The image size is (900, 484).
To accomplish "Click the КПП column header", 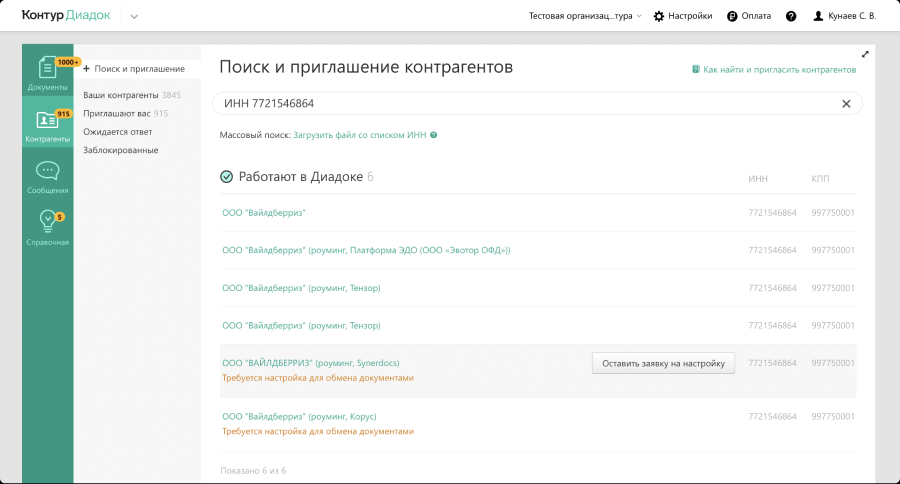I will coord(820,179).
